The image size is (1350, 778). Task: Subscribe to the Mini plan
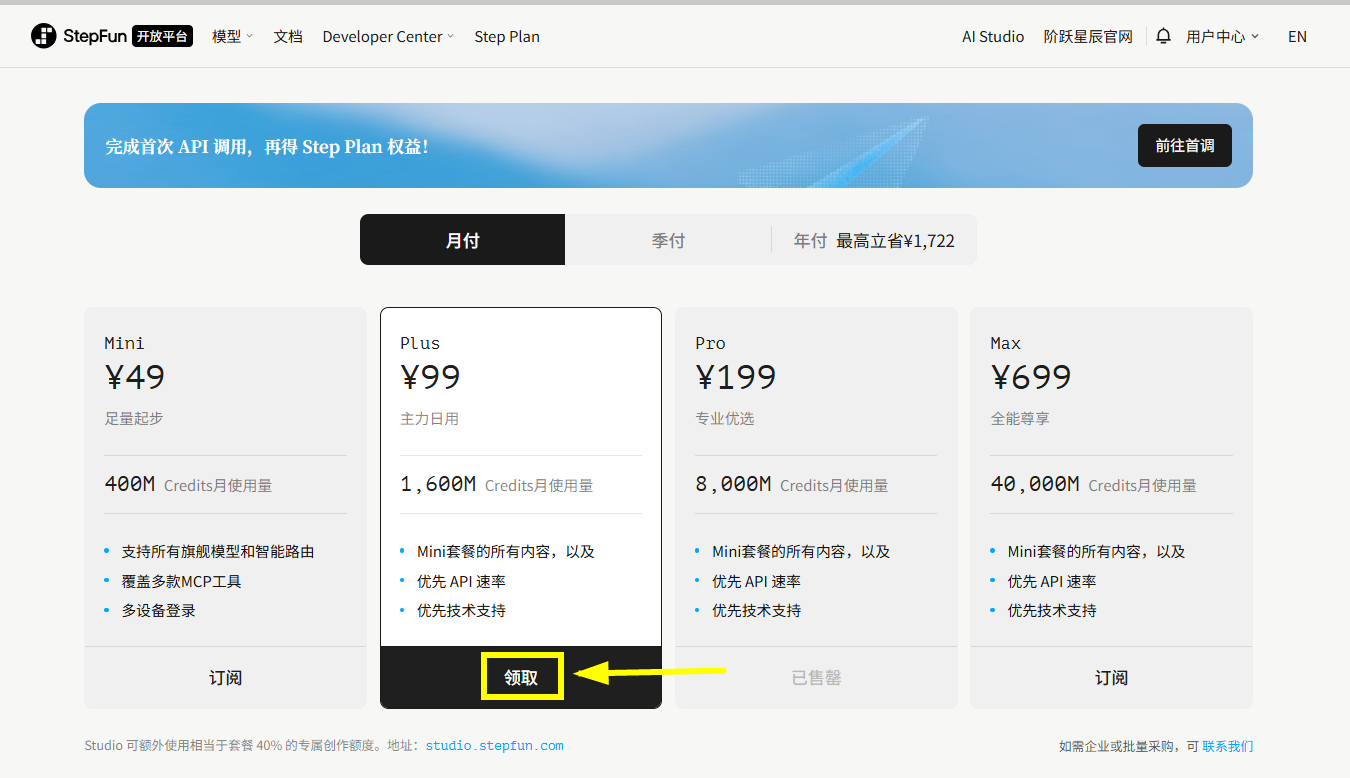(x=225, y=678)
